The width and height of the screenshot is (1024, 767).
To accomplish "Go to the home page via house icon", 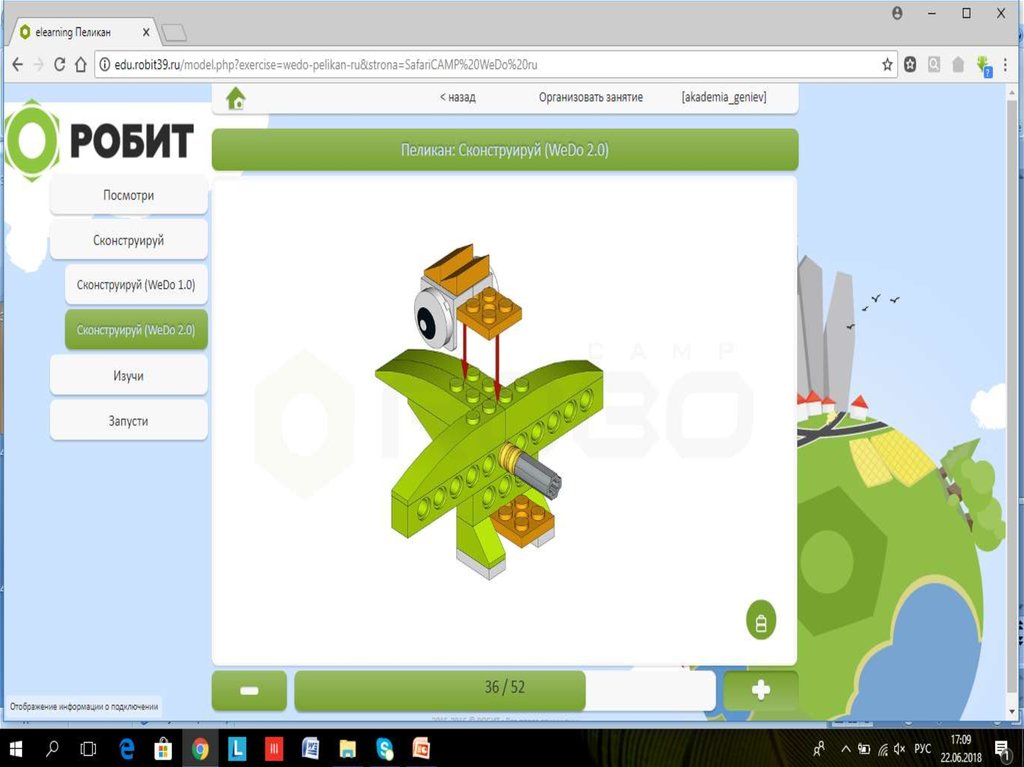I will pyautogui.click(x=236, y=99).
